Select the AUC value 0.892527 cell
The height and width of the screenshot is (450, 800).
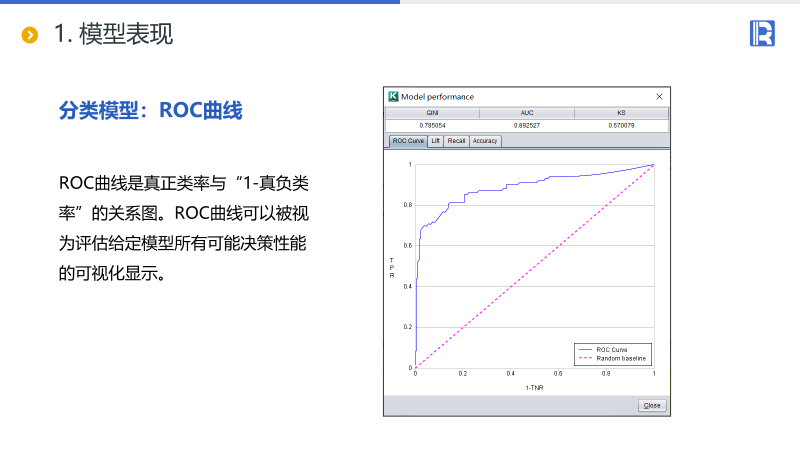pos(527,126)
